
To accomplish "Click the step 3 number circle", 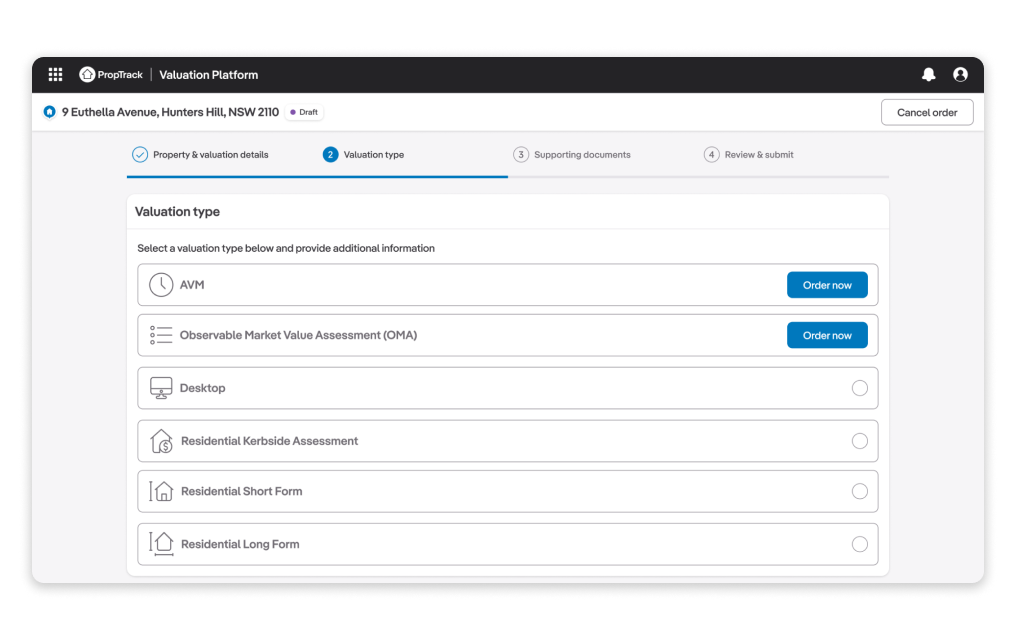I will (521, 155).
